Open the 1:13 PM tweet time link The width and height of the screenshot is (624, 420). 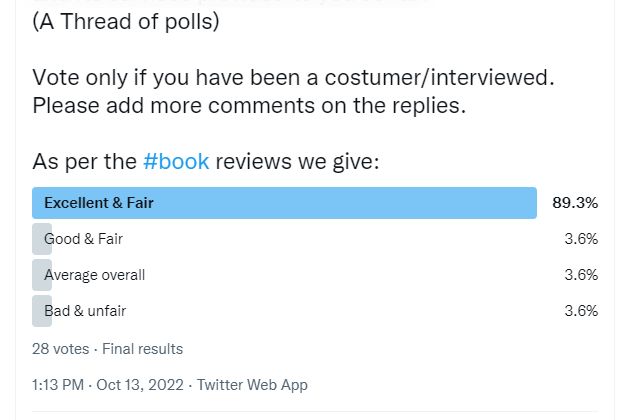click(59, 385)
